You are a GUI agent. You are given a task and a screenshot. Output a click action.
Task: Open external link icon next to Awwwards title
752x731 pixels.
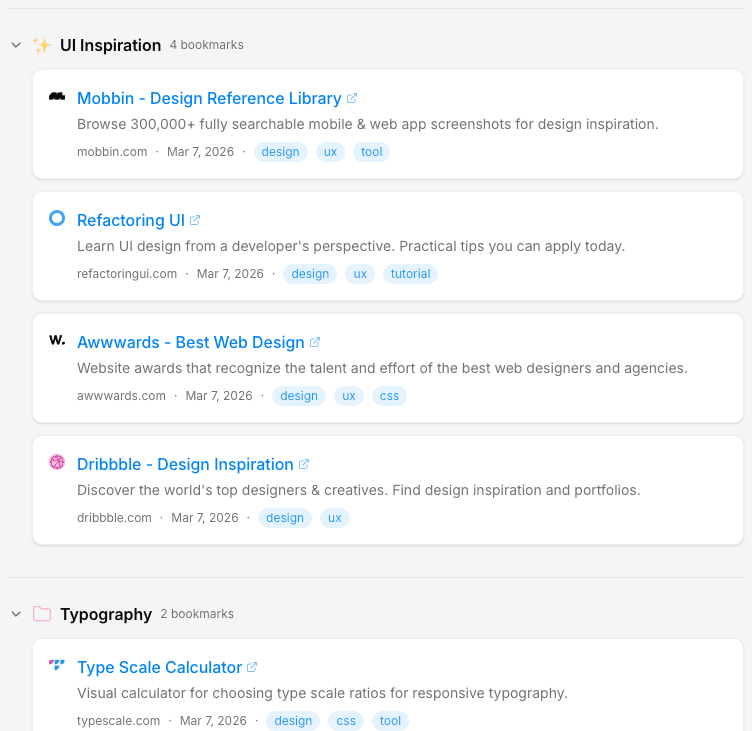tap(315, 342)
